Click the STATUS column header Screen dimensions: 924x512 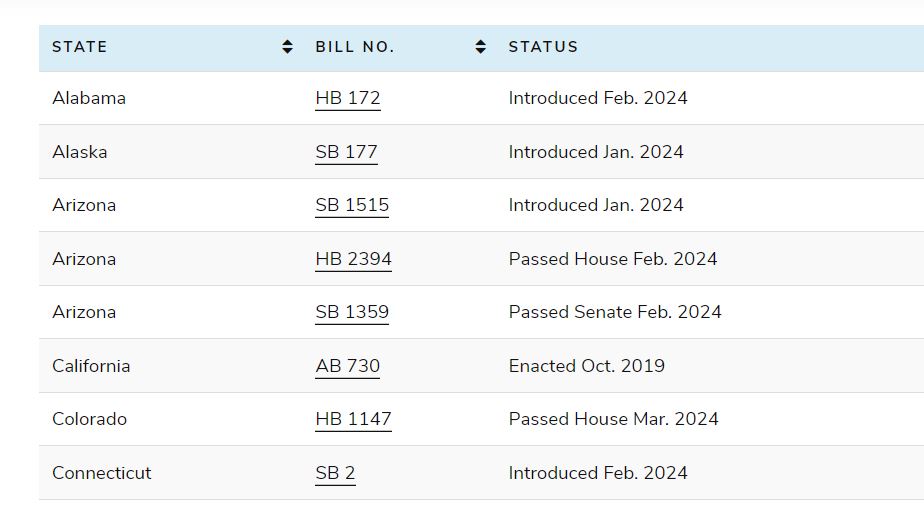543,47
